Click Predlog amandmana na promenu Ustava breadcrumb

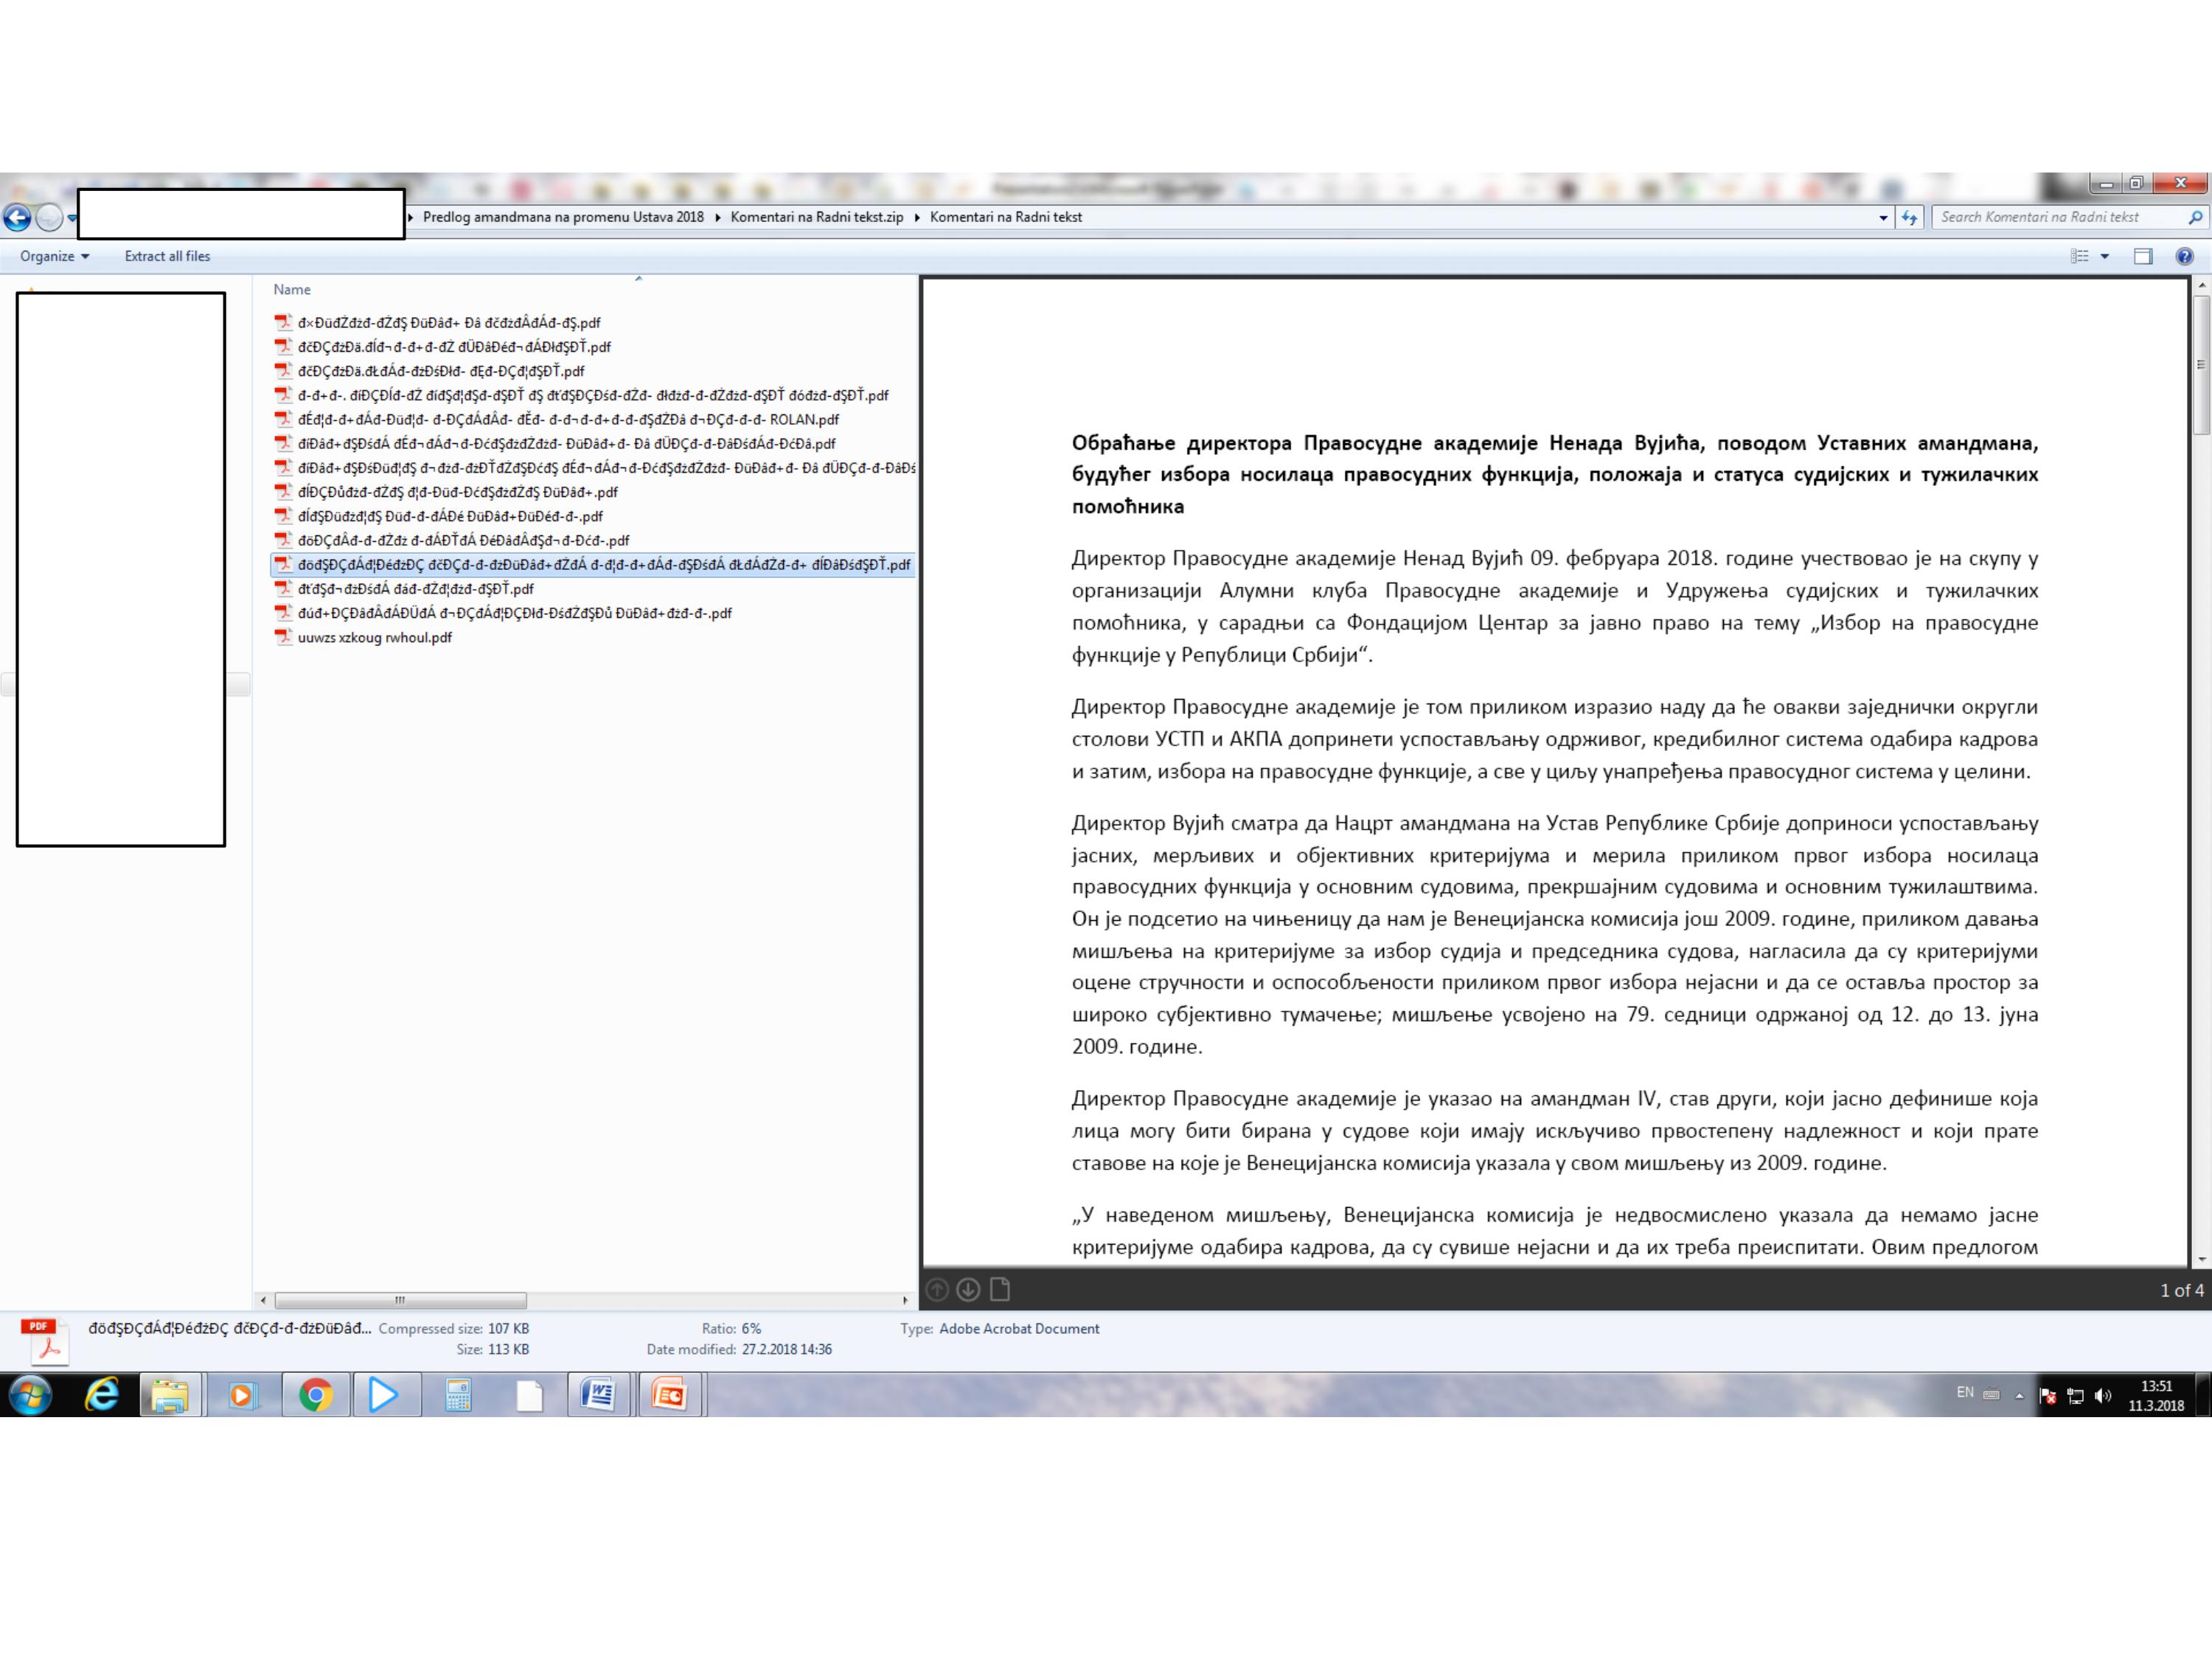point(562,217)
